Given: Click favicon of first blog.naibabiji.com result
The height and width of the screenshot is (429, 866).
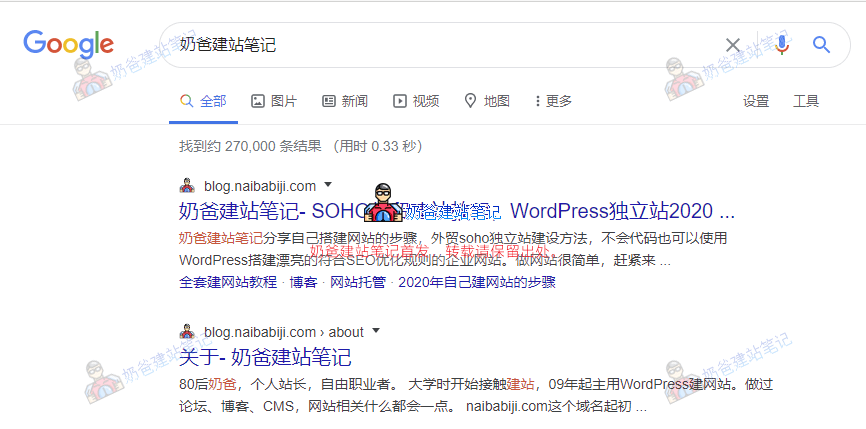Looking at the screenshot, I should click(x=186, y=186).
